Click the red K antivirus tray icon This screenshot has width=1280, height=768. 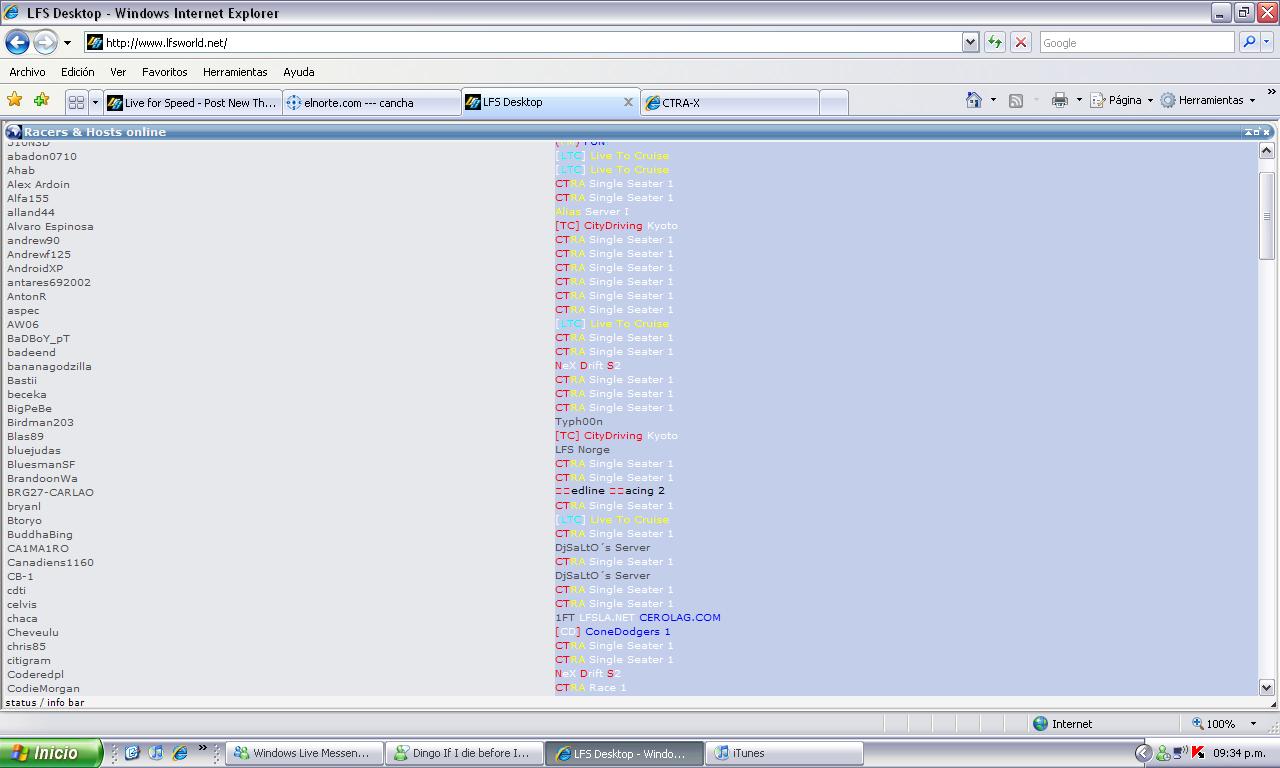[1198, 753]
